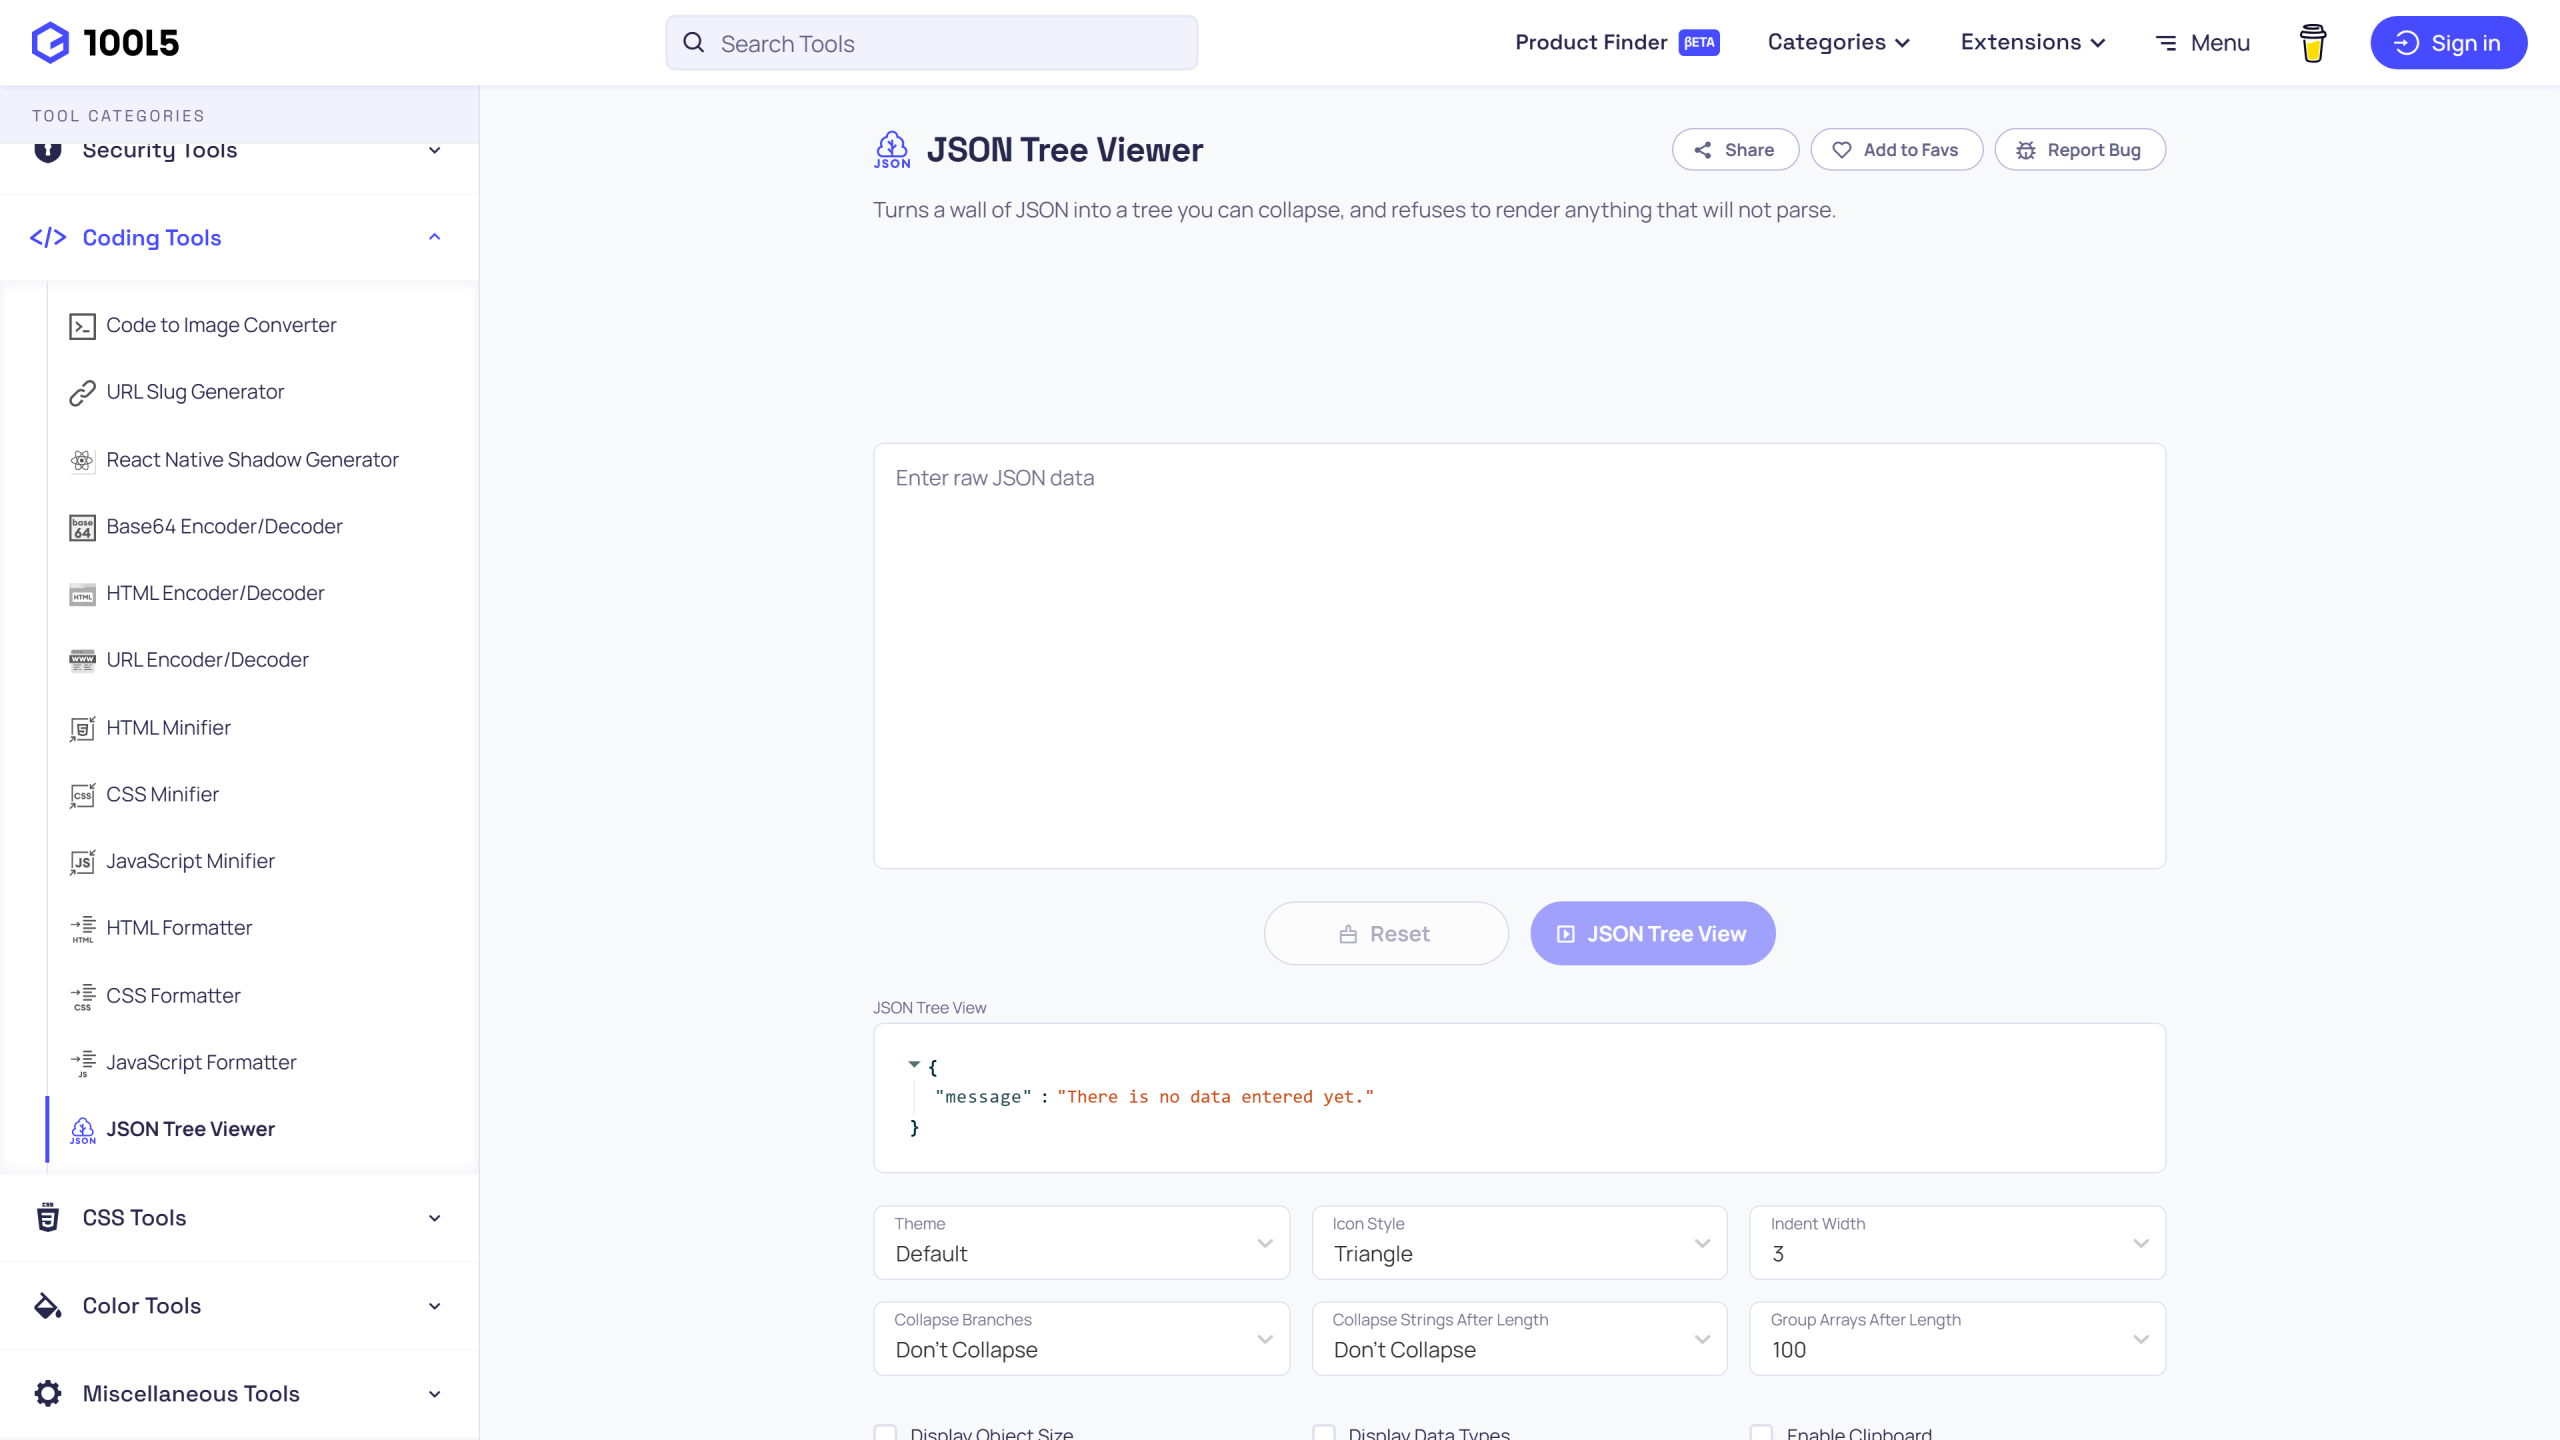Click the JavaScript Minifier icon
Image resolution: width=2560 pixels, height=1440 pixels.
pyautogui.click(x=82, y=862)
